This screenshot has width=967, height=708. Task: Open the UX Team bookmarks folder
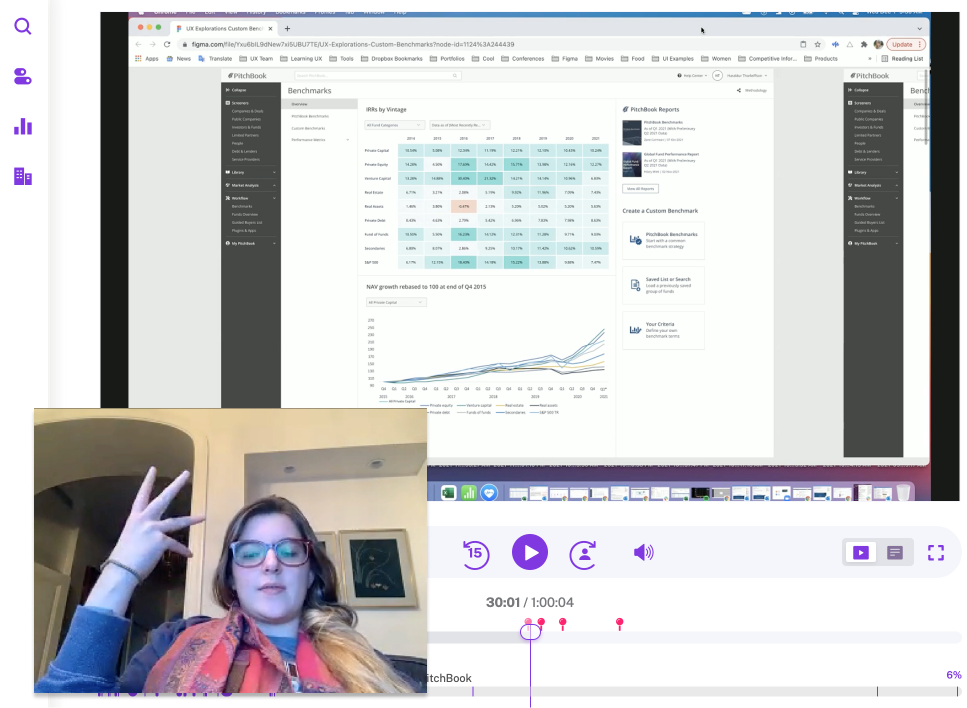click(256, 59)
